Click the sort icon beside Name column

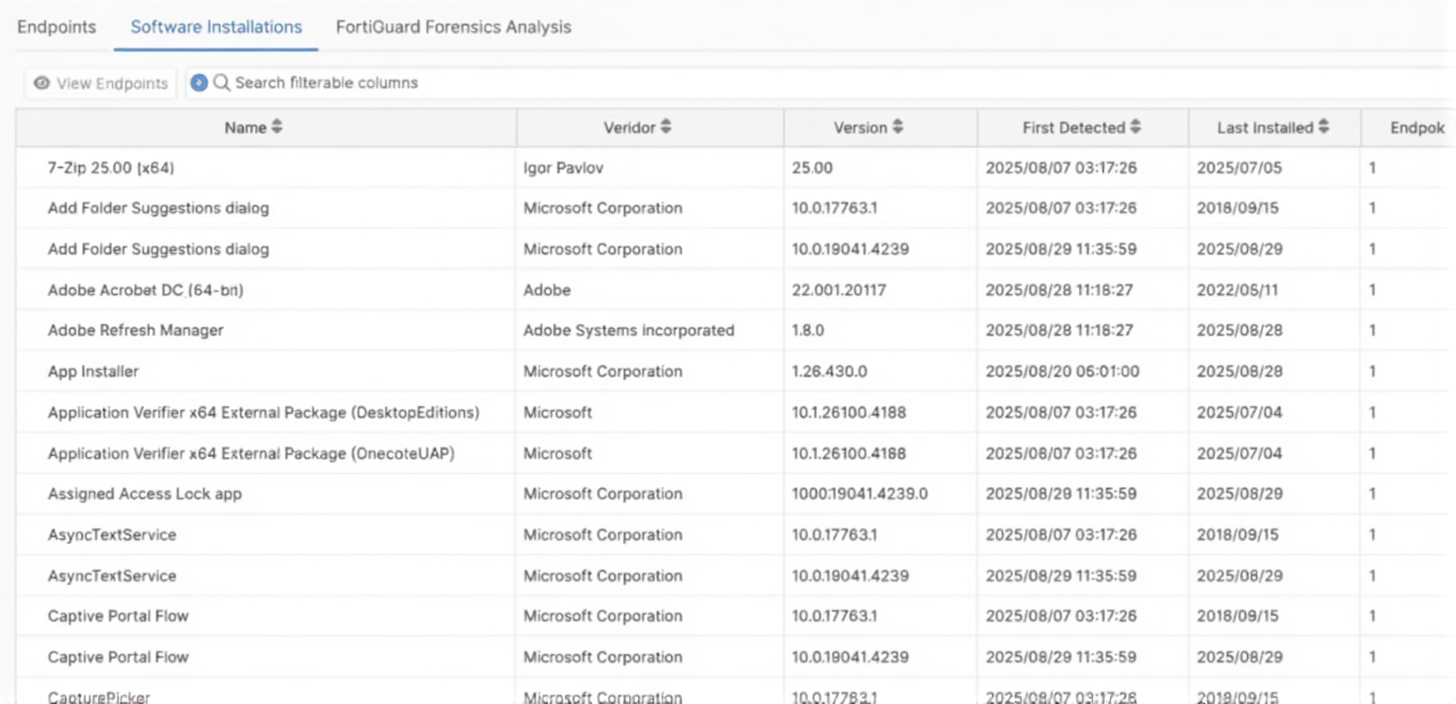[277, 128]
